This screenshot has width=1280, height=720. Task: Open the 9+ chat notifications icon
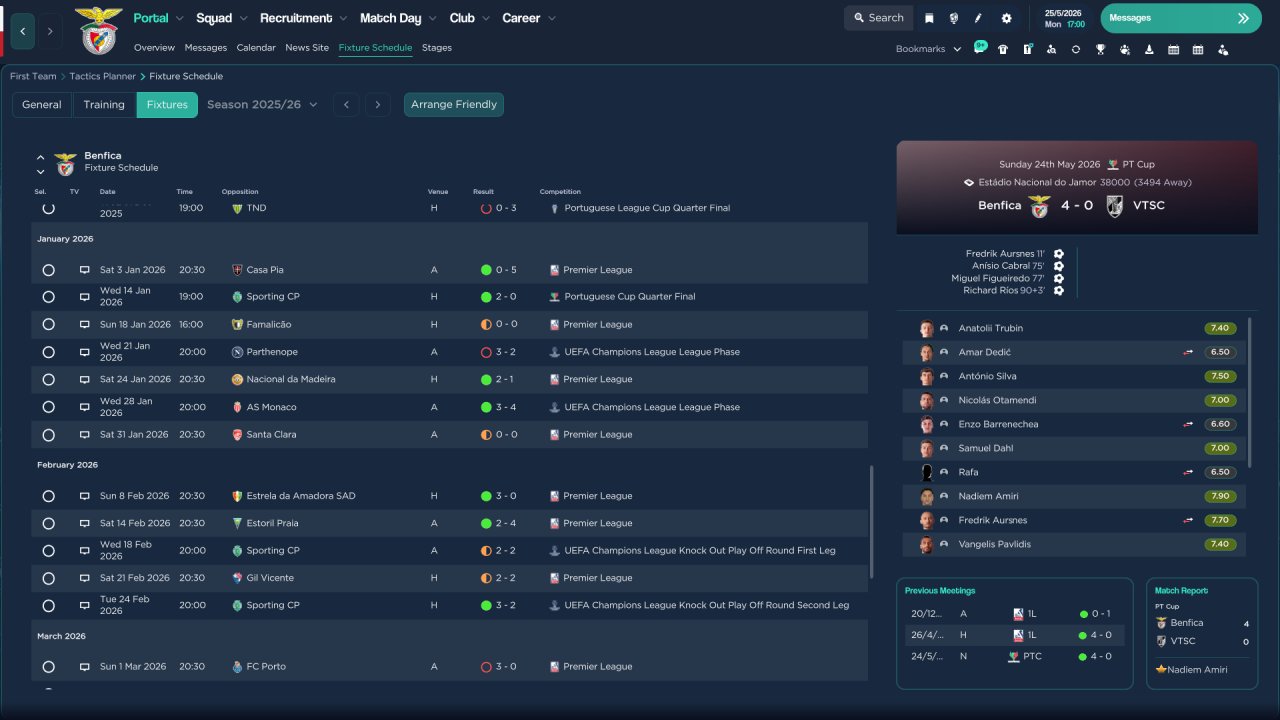tap(980, 47)
